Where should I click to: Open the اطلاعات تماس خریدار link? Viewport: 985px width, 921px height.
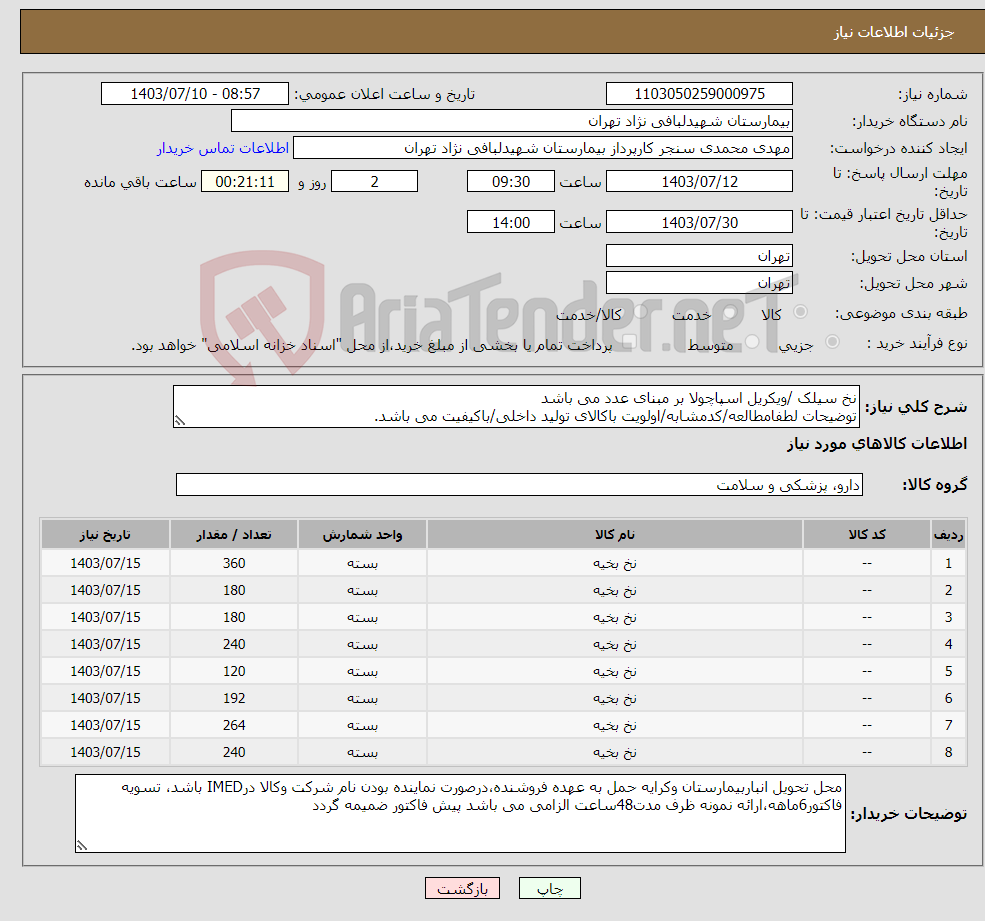pos(223,148)
